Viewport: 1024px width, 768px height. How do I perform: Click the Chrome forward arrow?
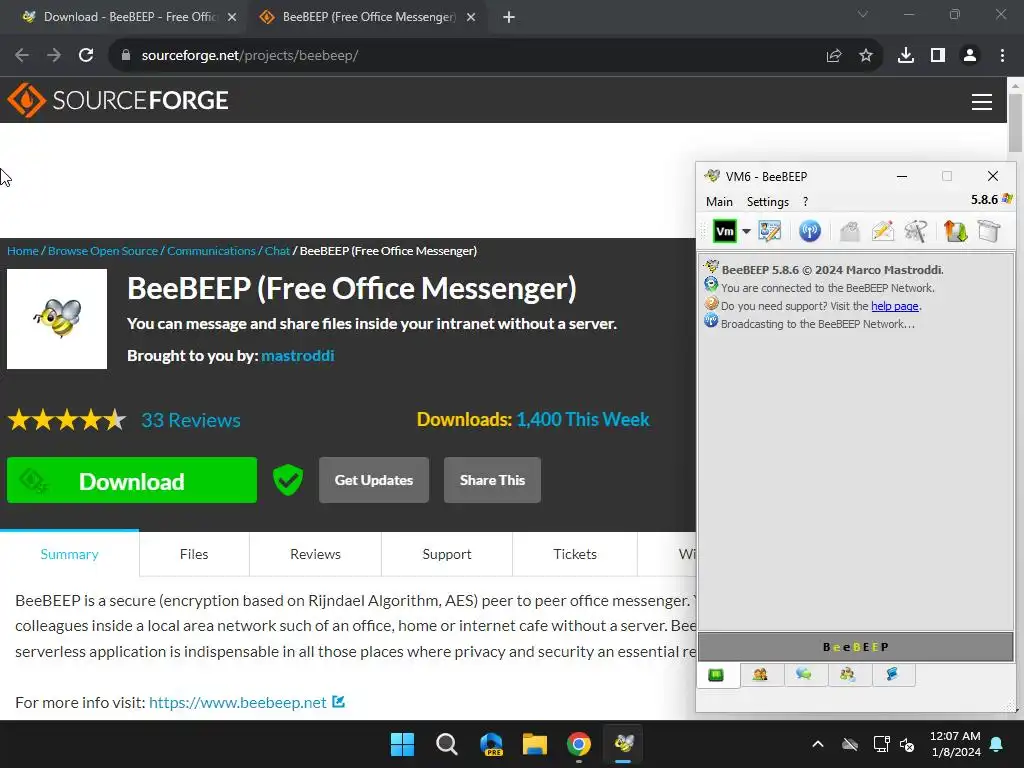tap(54, 56)
